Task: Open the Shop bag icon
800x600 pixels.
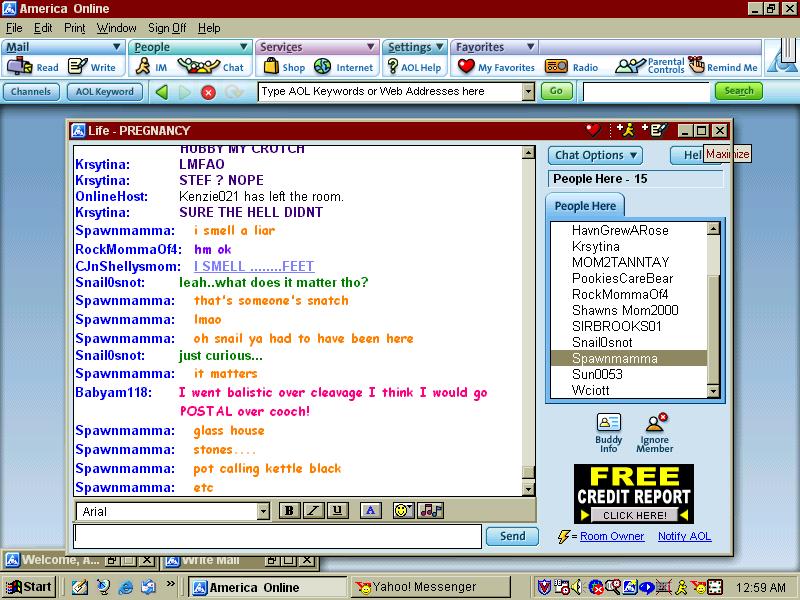Action: [x=284, y=67]
